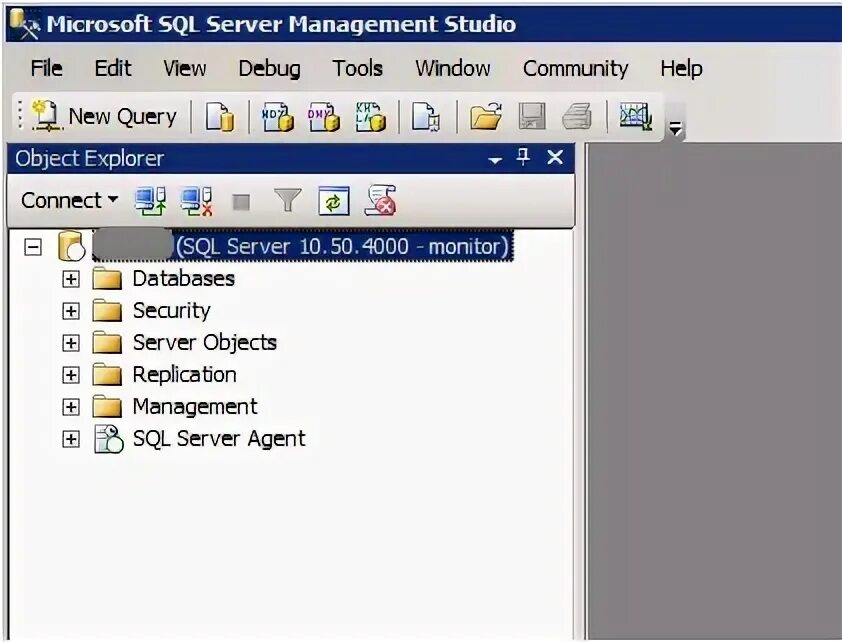Viewport: 842px width, 642px height.
Task: Expand the Replication folder
Action: (70, 375)
